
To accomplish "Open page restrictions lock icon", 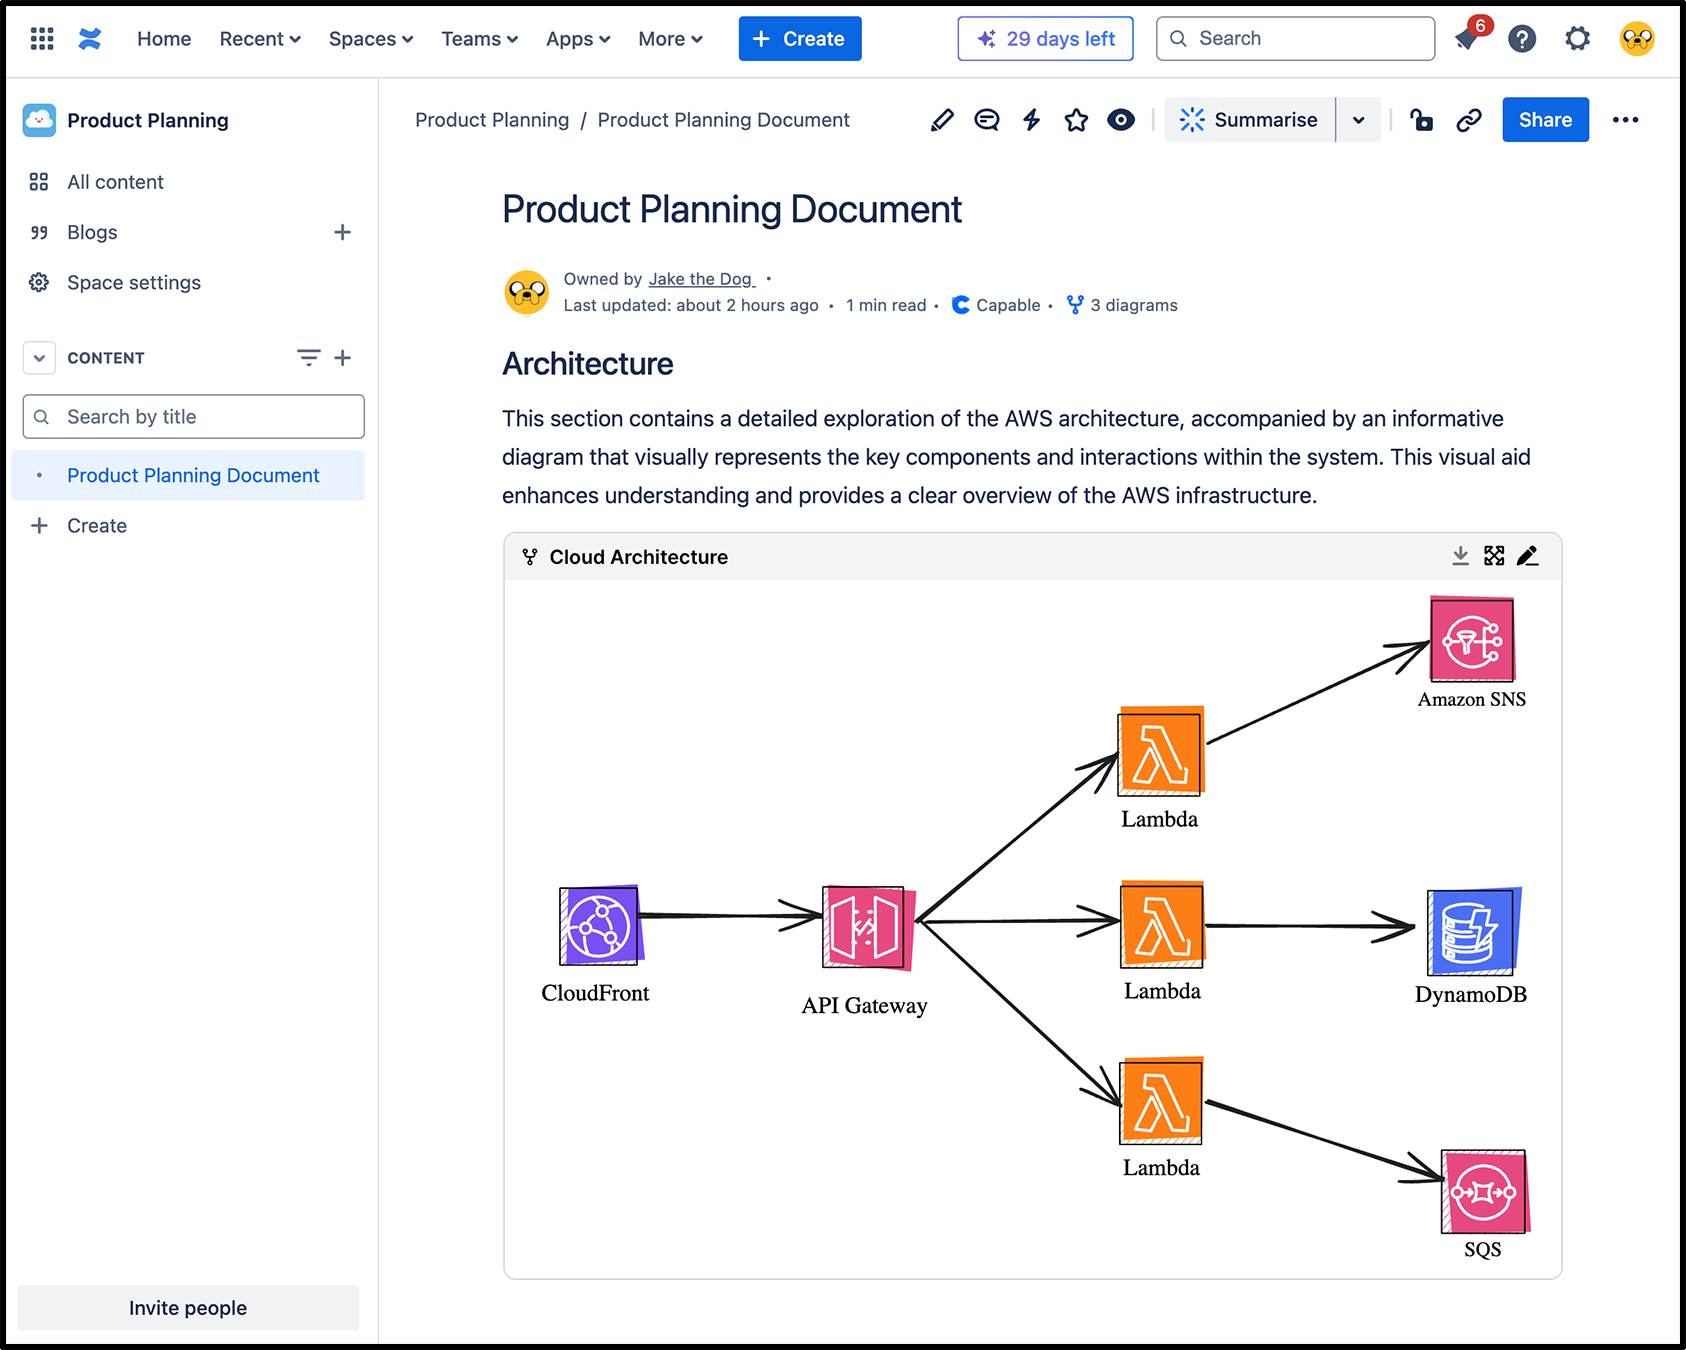I will click(x=1421, y=120).
